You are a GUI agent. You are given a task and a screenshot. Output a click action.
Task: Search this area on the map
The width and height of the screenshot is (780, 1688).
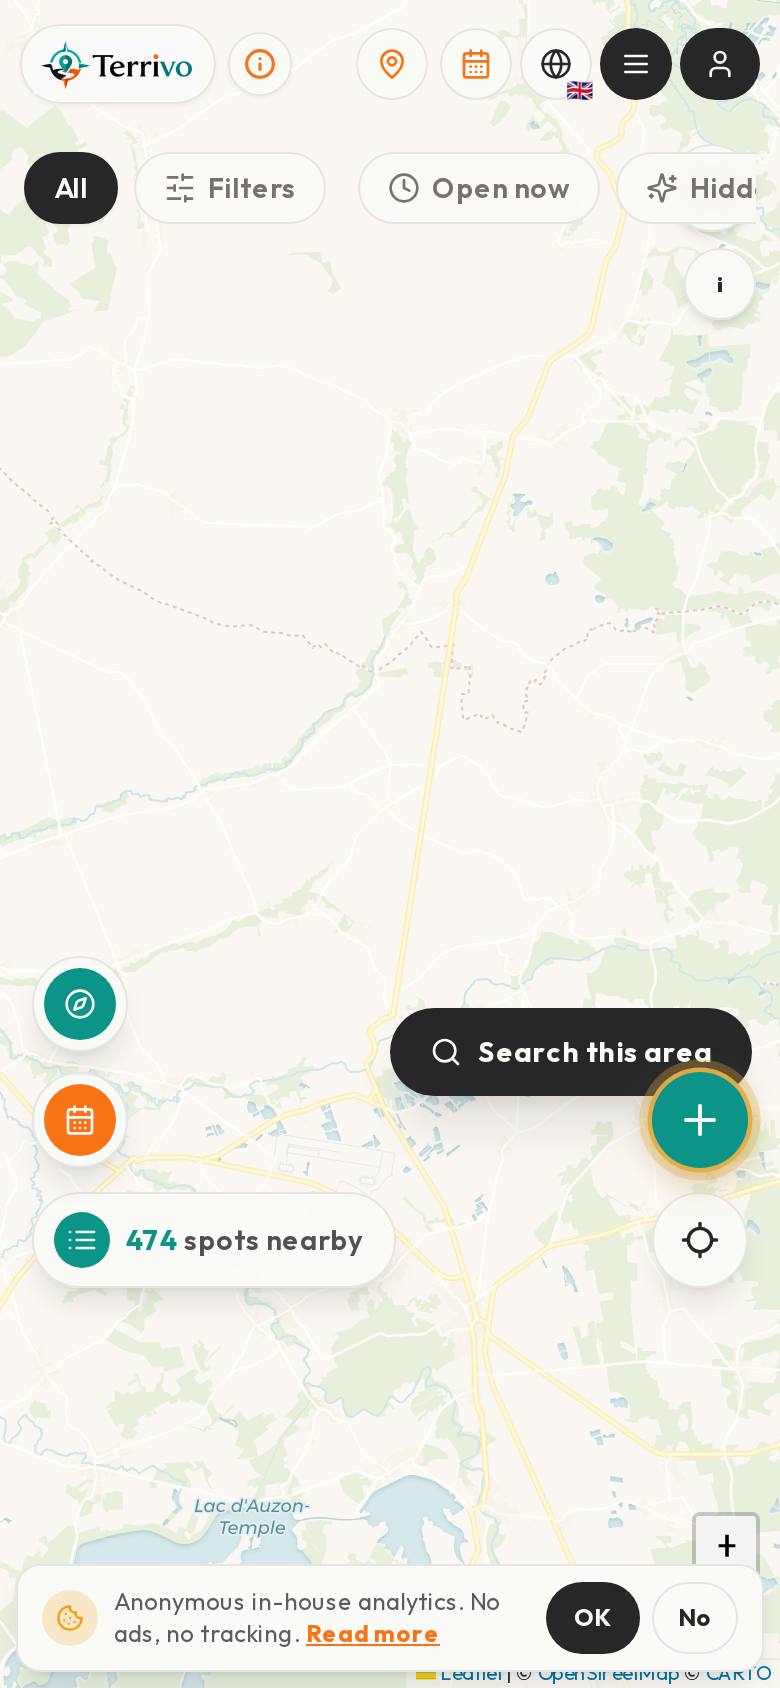coord(571,1052)
